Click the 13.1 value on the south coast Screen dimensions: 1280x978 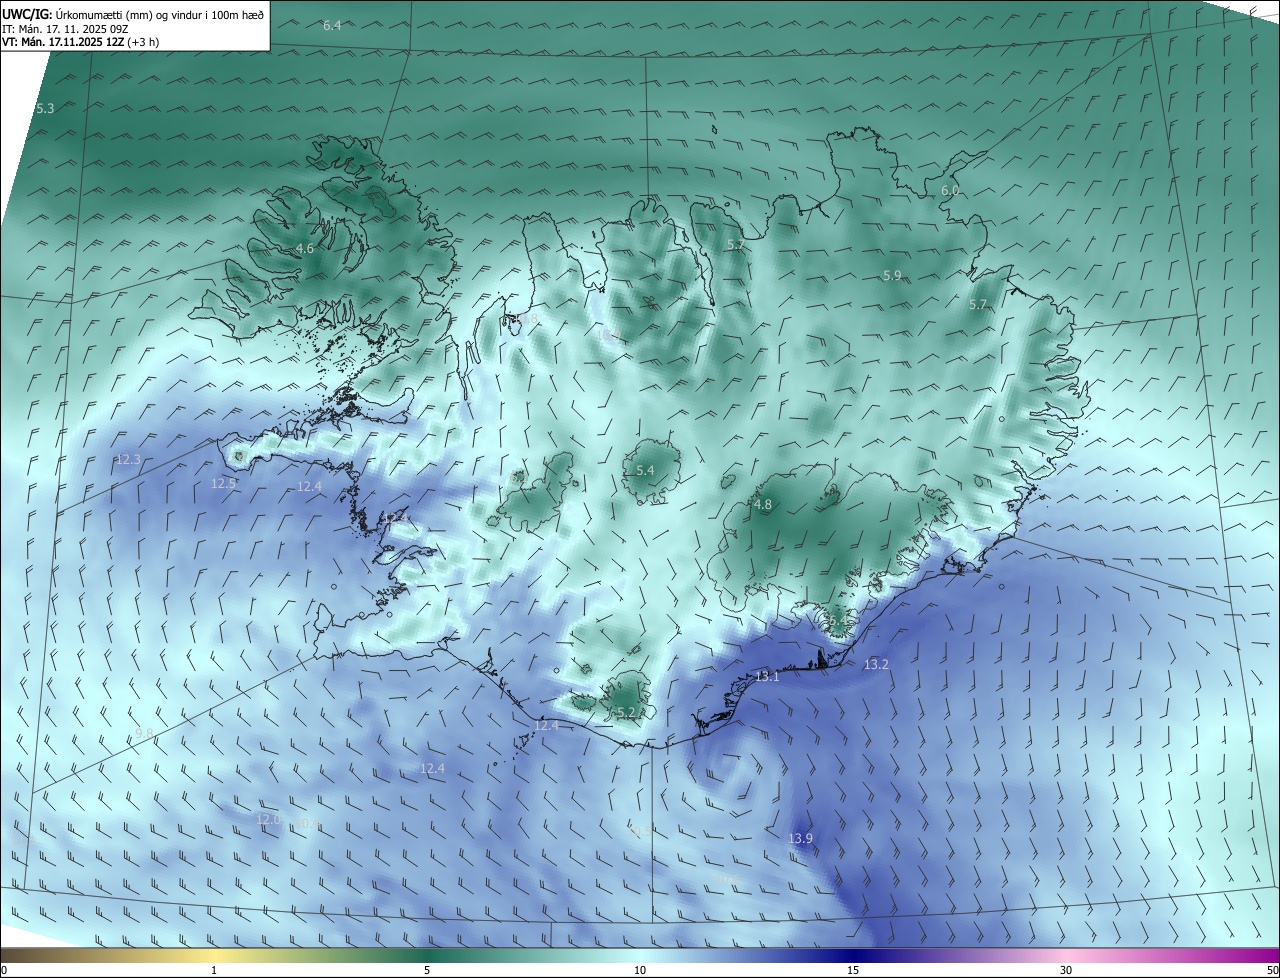point(767,677)
